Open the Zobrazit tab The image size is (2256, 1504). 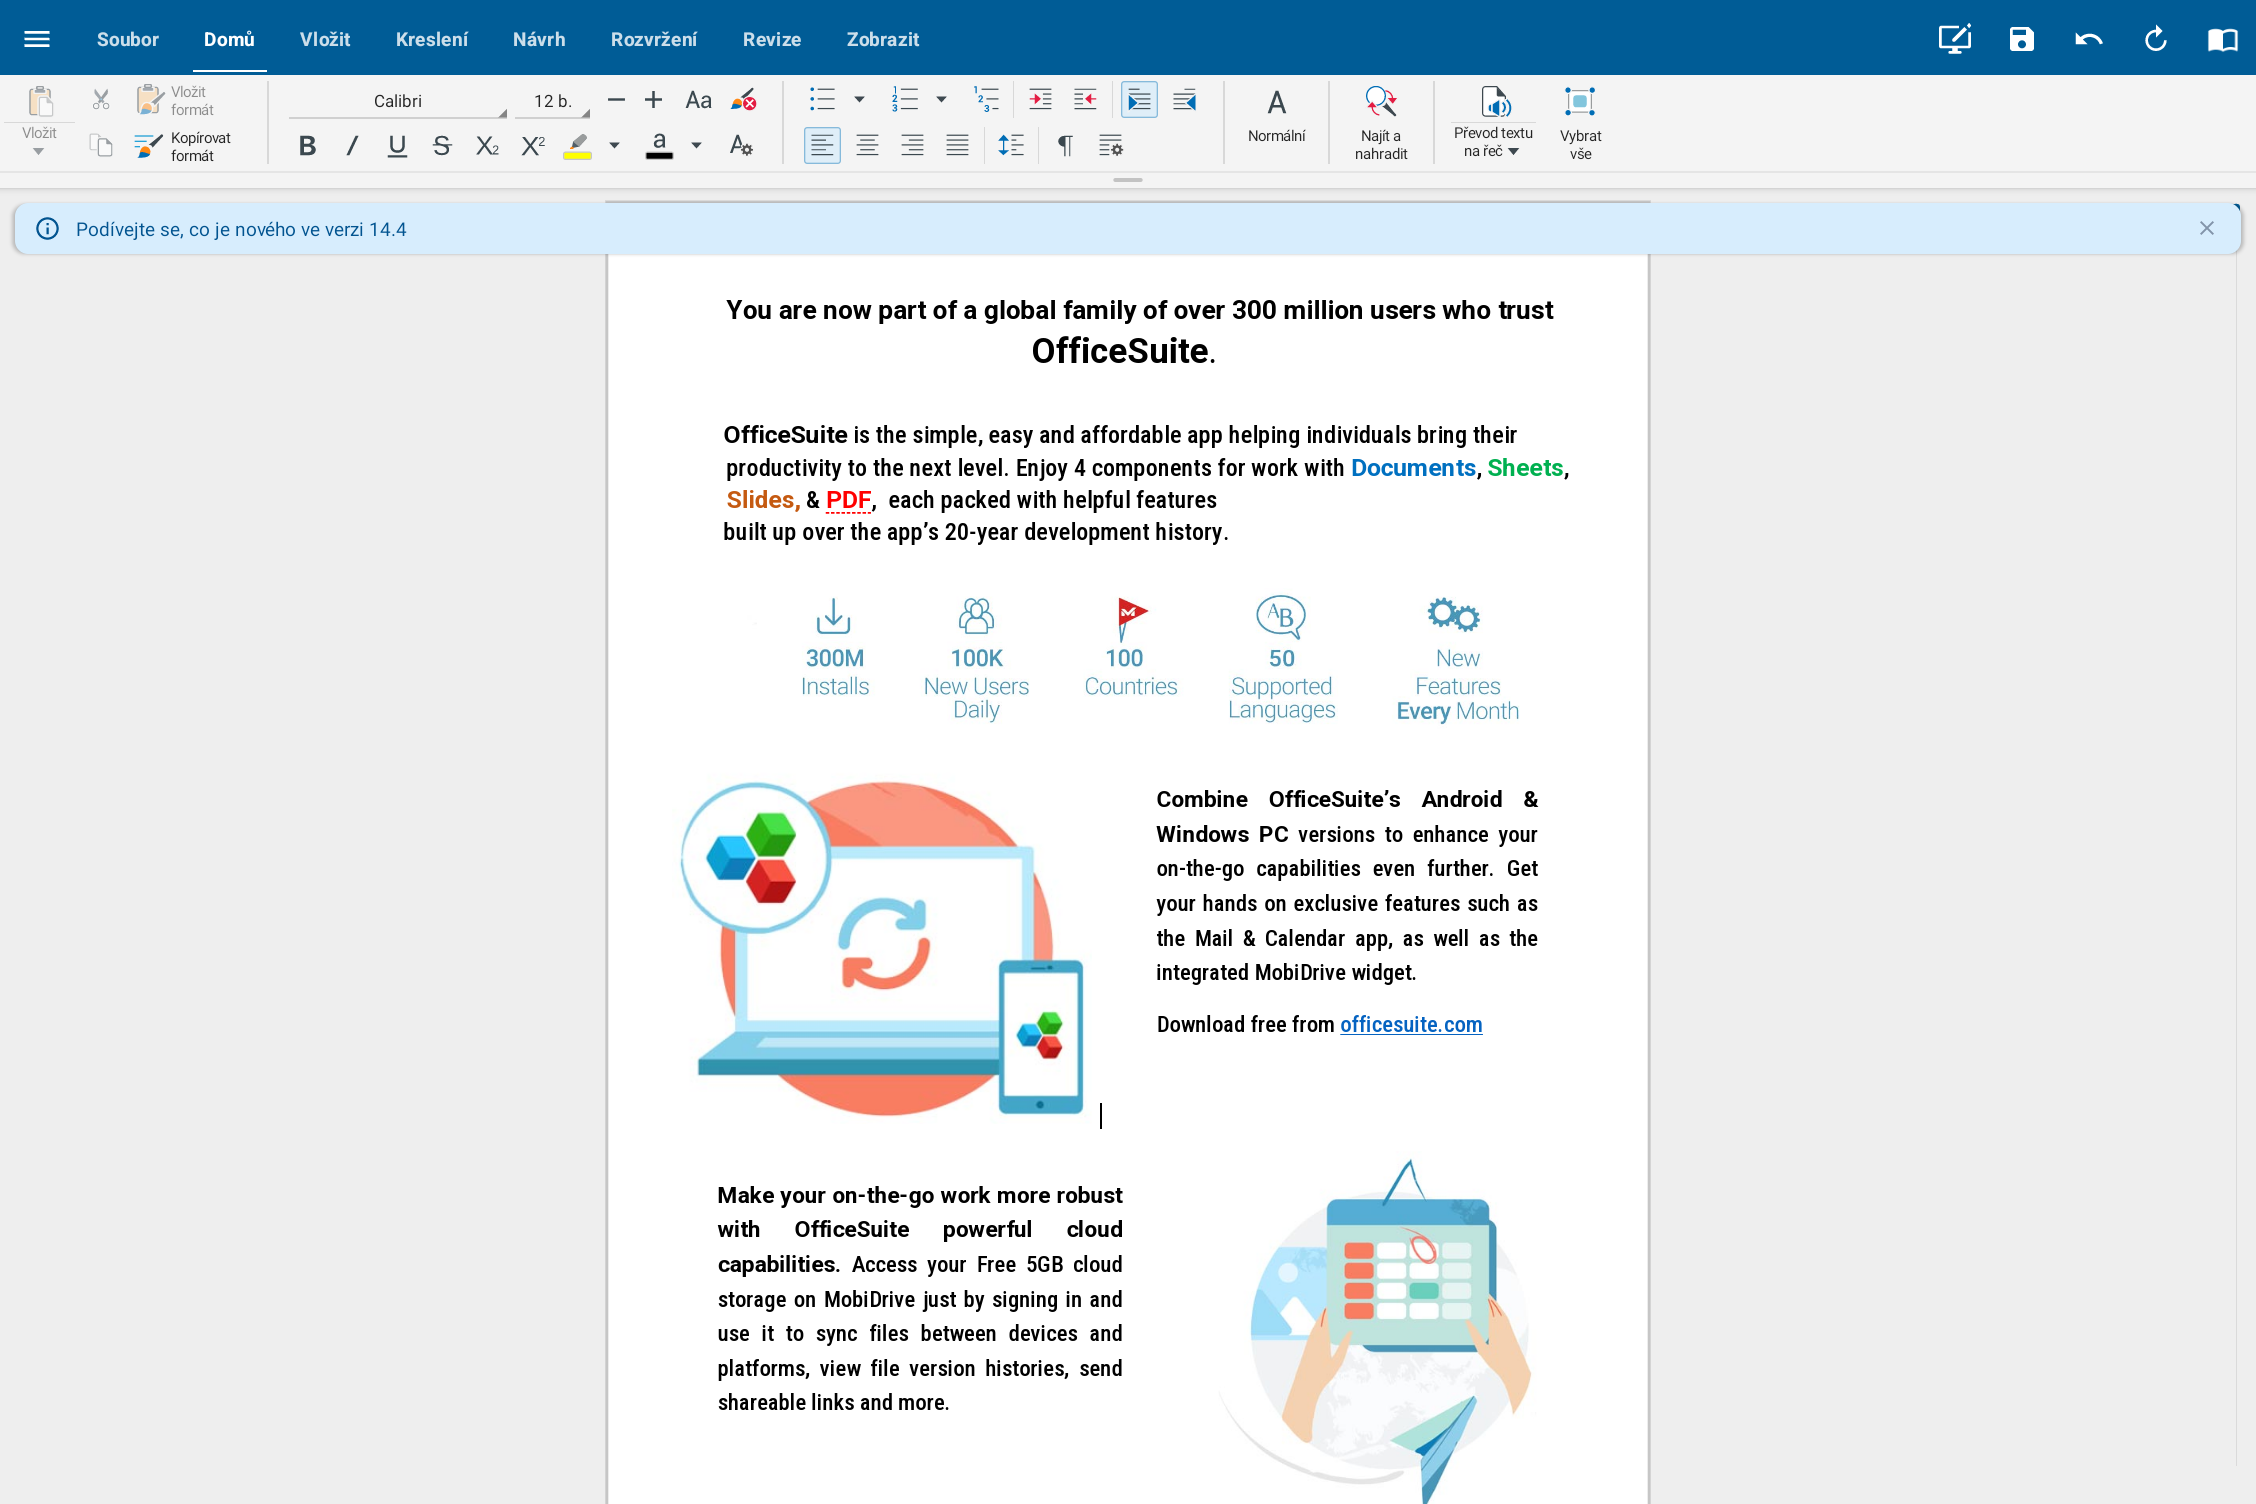pyautogui.click(x=883, y=39)
